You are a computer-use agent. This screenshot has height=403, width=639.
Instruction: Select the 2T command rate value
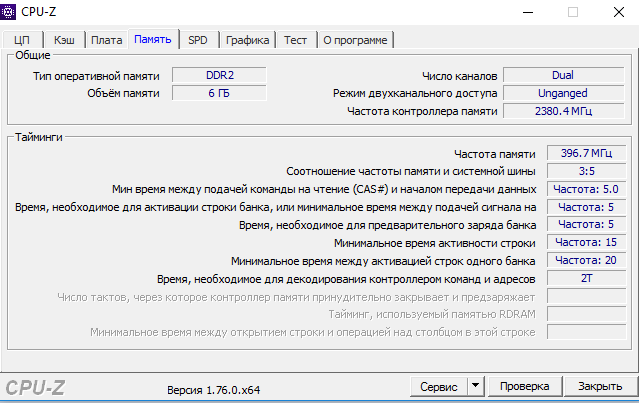point(586,278)
